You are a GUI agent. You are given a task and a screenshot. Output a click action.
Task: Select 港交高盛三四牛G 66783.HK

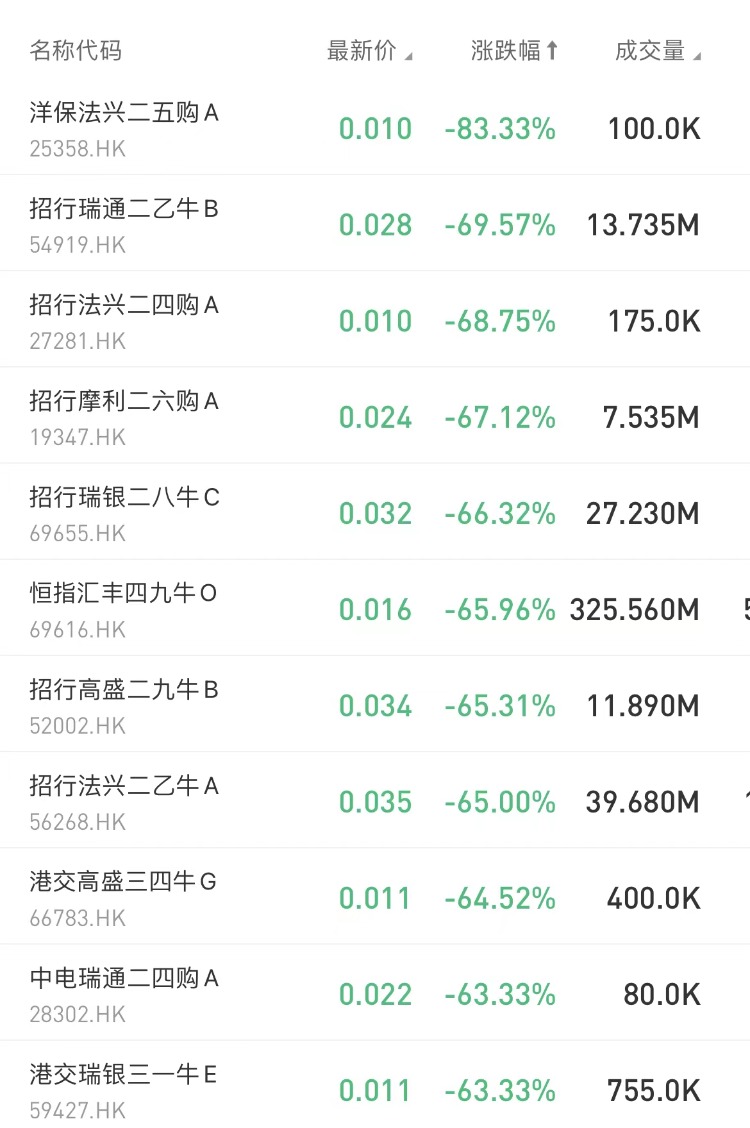click(x=375, y=897)
